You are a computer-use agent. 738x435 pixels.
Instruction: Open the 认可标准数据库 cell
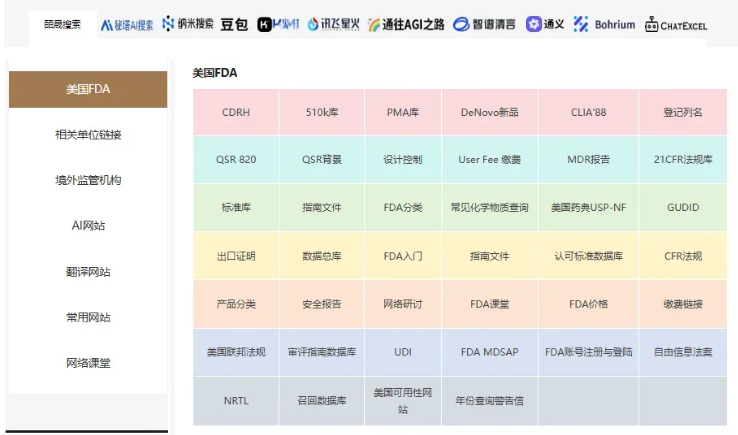click(x=589, y=256)
